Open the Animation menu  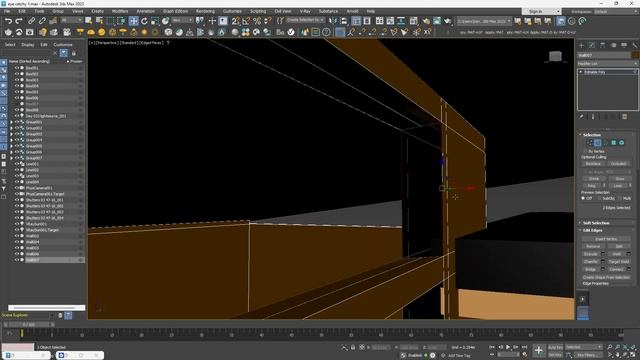tap(145, 11)
